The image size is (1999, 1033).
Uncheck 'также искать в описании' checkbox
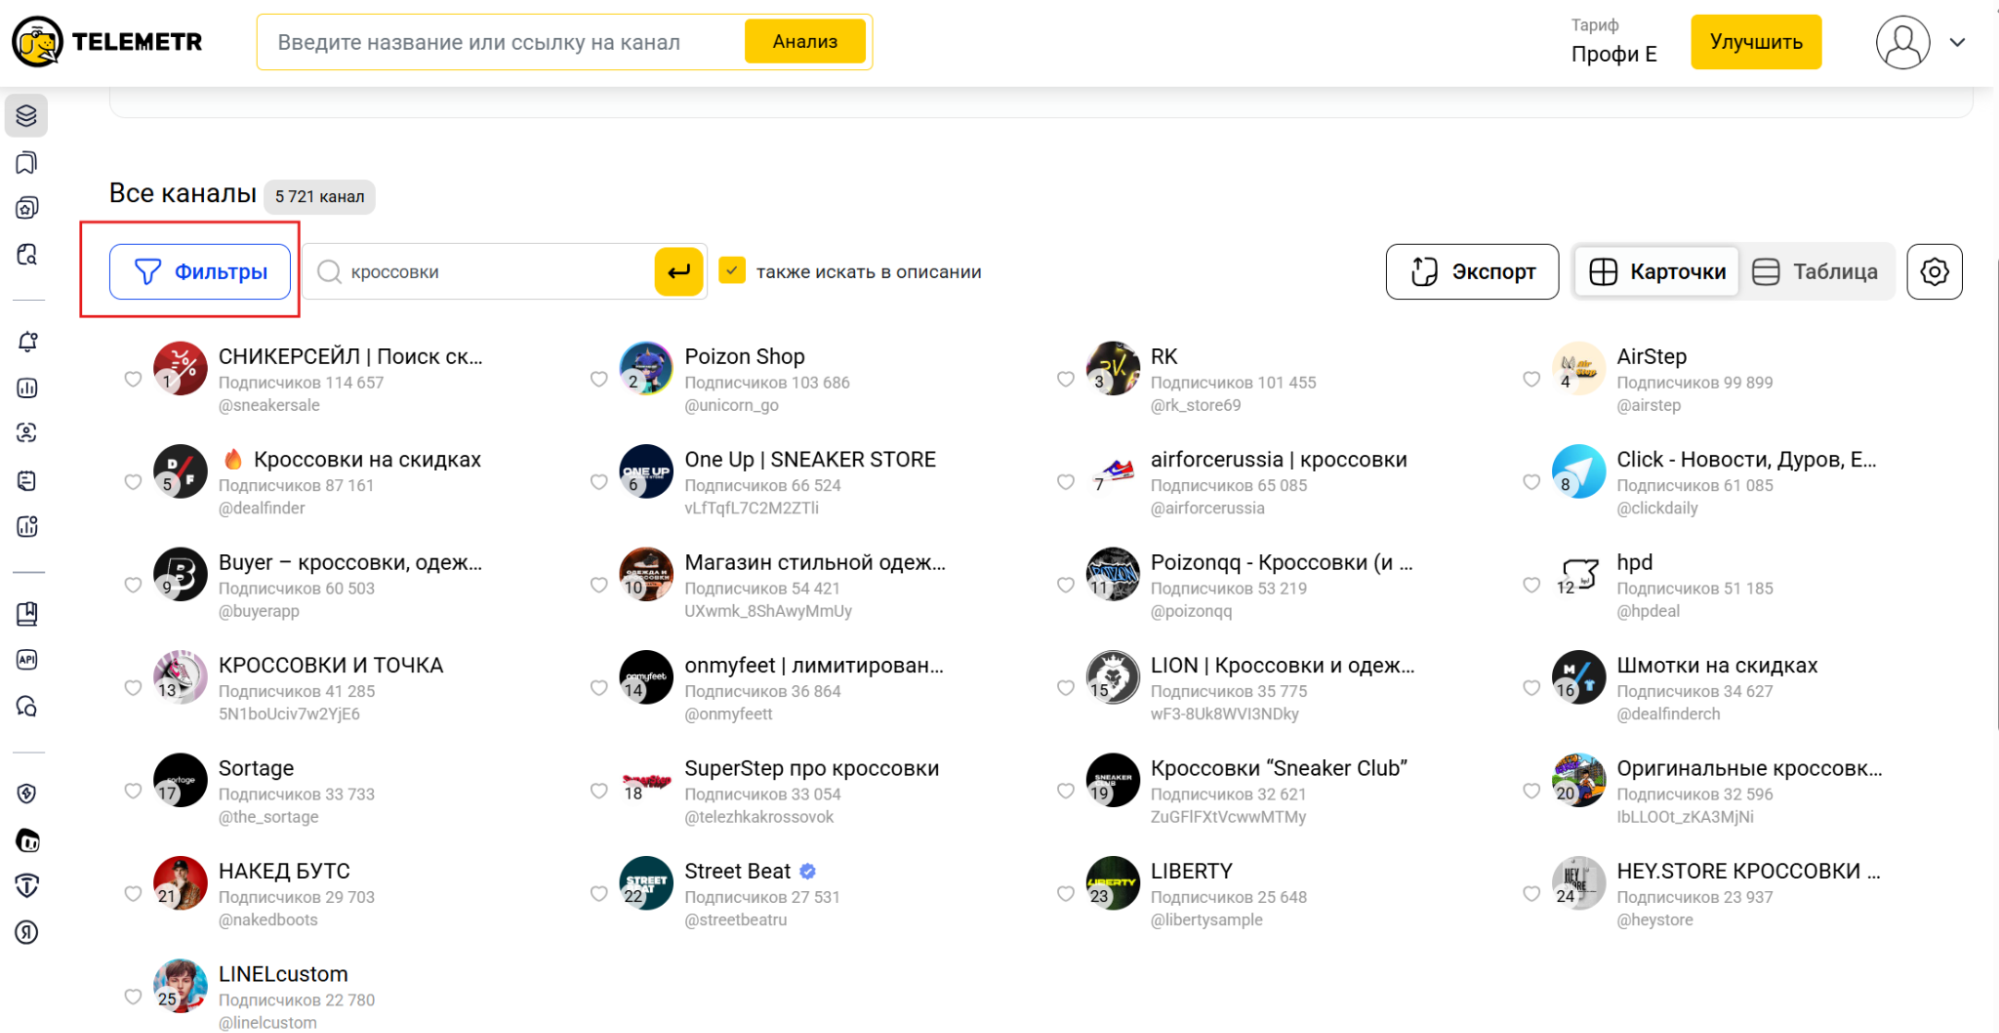tap(732, 271)
